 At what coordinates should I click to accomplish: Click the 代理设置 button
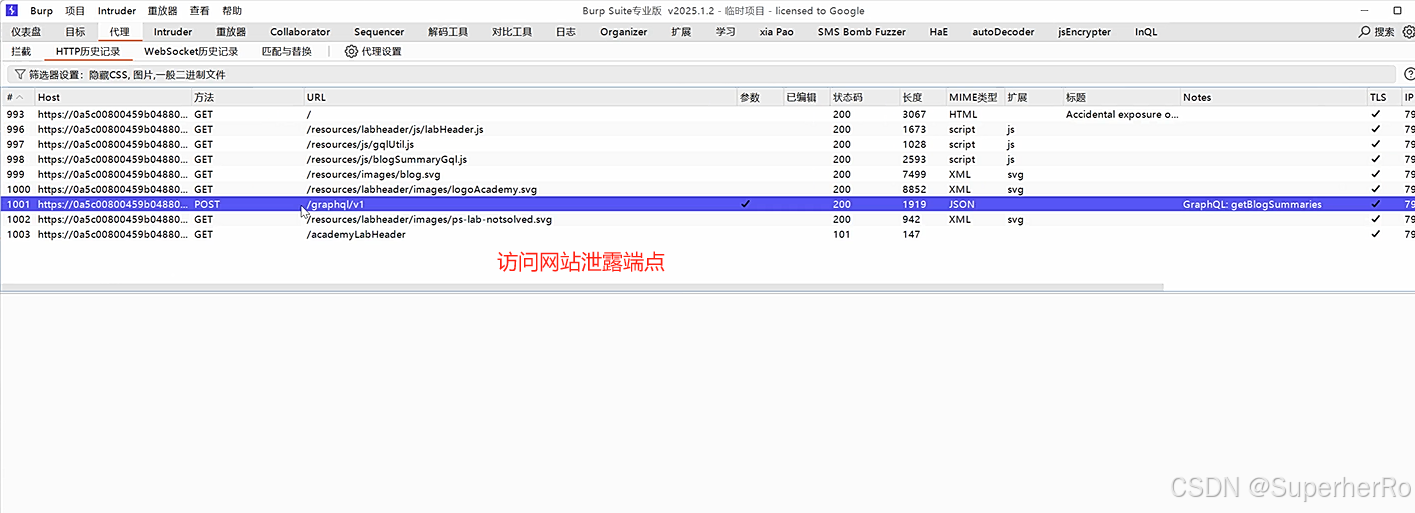click(373, 51)
